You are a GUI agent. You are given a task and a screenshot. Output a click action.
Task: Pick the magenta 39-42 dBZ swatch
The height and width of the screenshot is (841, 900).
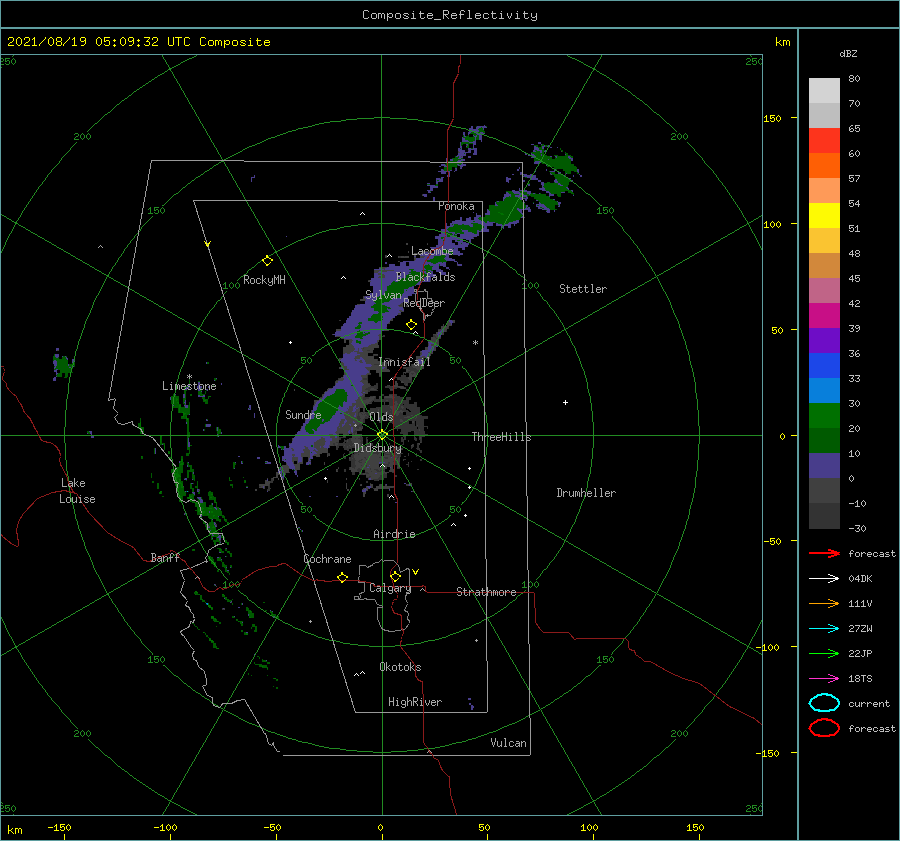point(824,316)
